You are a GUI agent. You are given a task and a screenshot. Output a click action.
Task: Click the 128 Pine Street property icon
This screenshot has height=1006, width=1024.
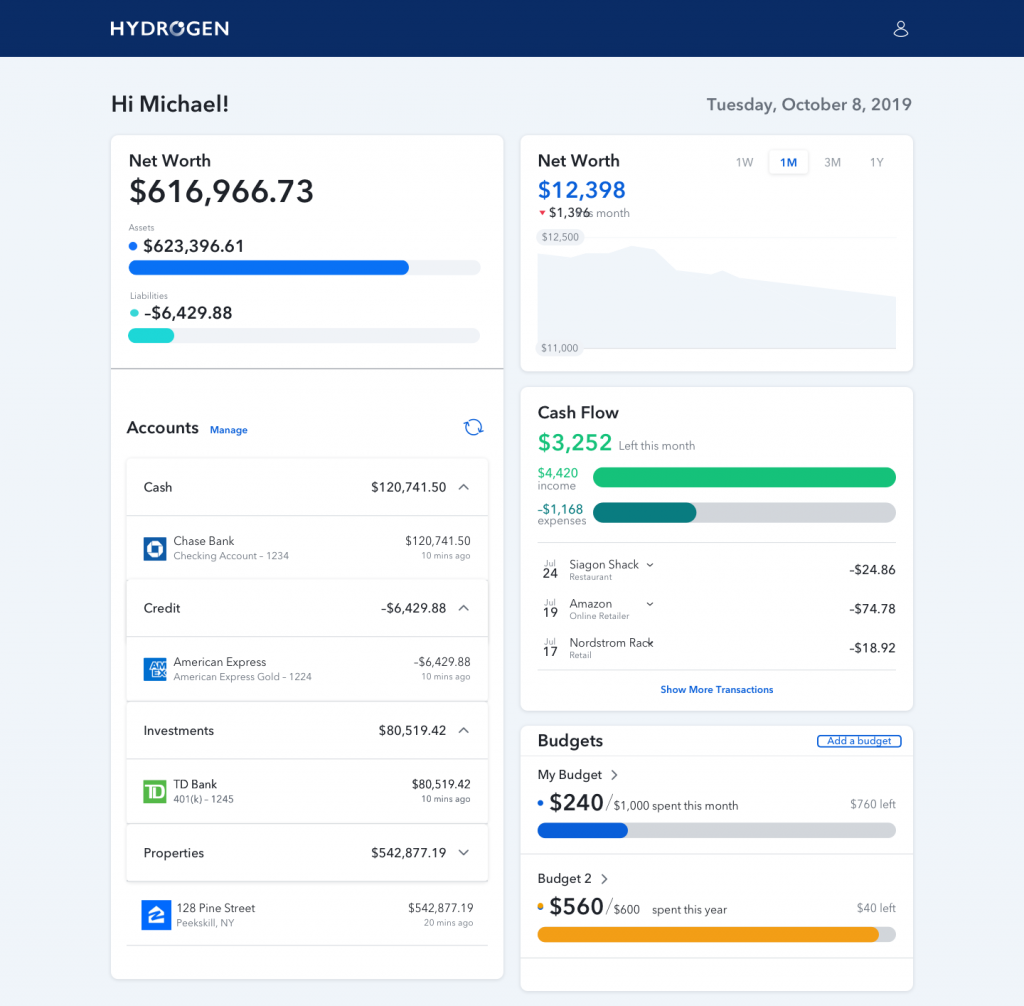(x=155, y=915)
